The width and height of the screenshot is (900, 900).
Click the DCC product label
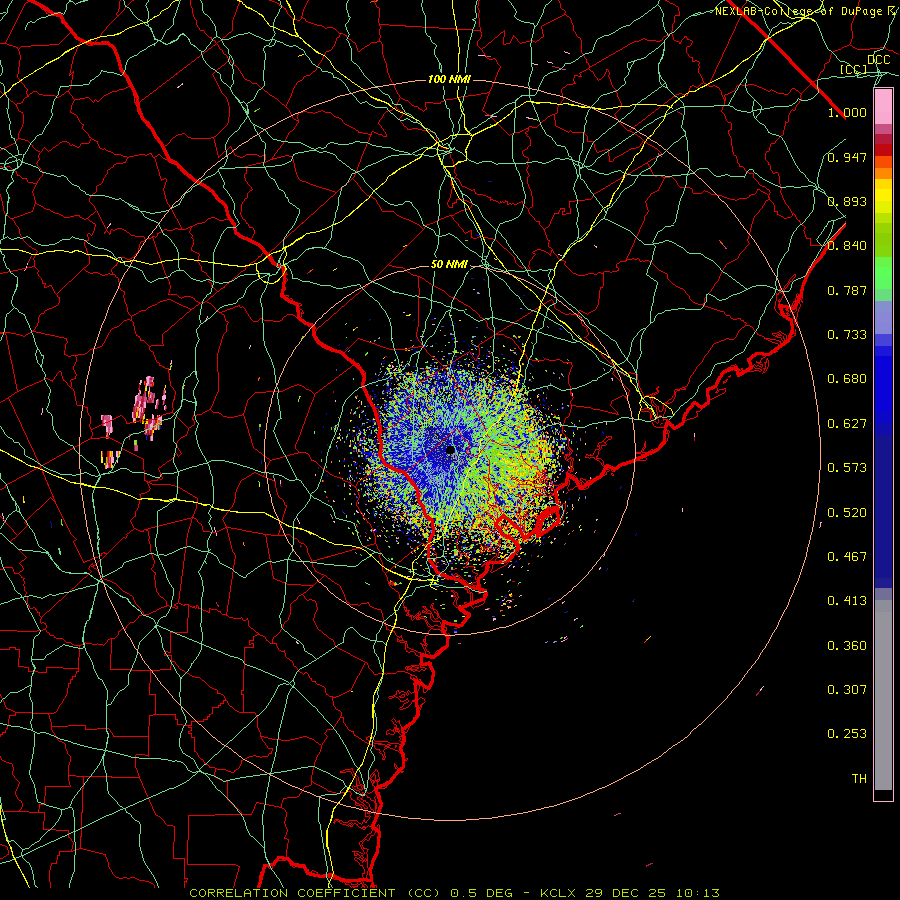(879, 60)
